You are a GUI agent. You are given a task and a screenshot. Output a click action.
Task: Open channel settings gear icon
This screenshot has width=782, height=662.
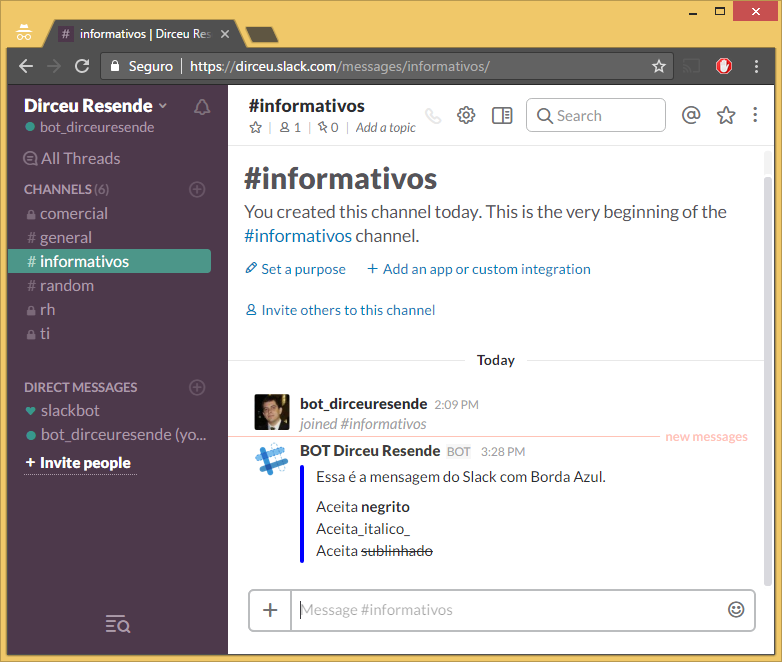tap(466, 115)
